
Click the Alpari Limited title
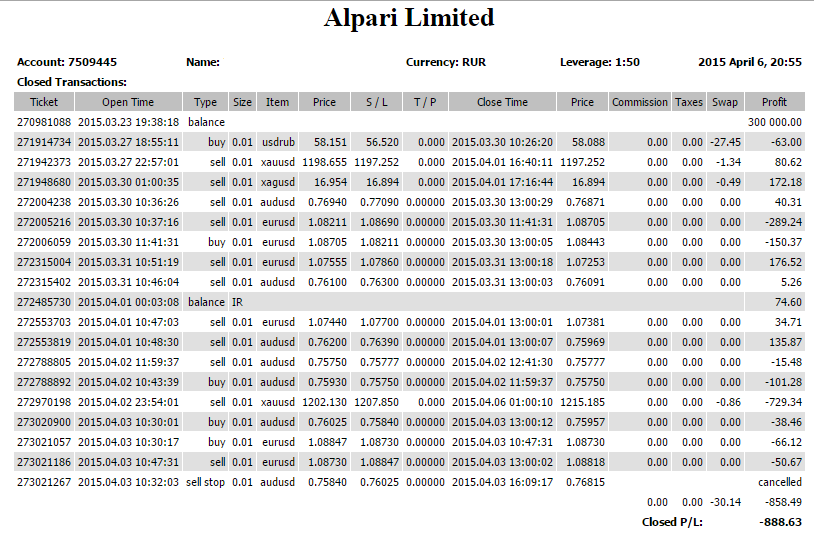pos(409,18)
